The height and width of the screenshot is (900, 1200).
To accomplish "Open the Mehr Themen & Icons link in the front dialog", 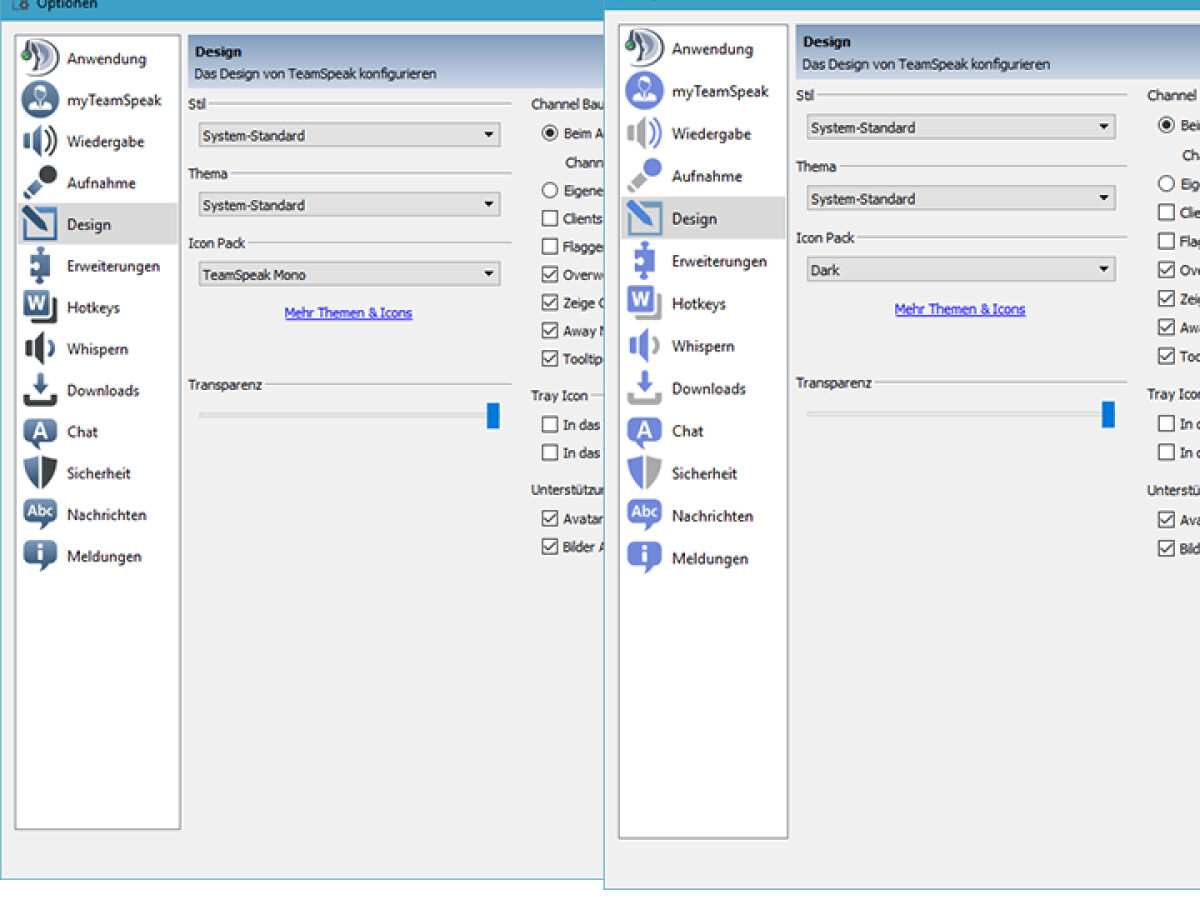I will pos(960,310).
